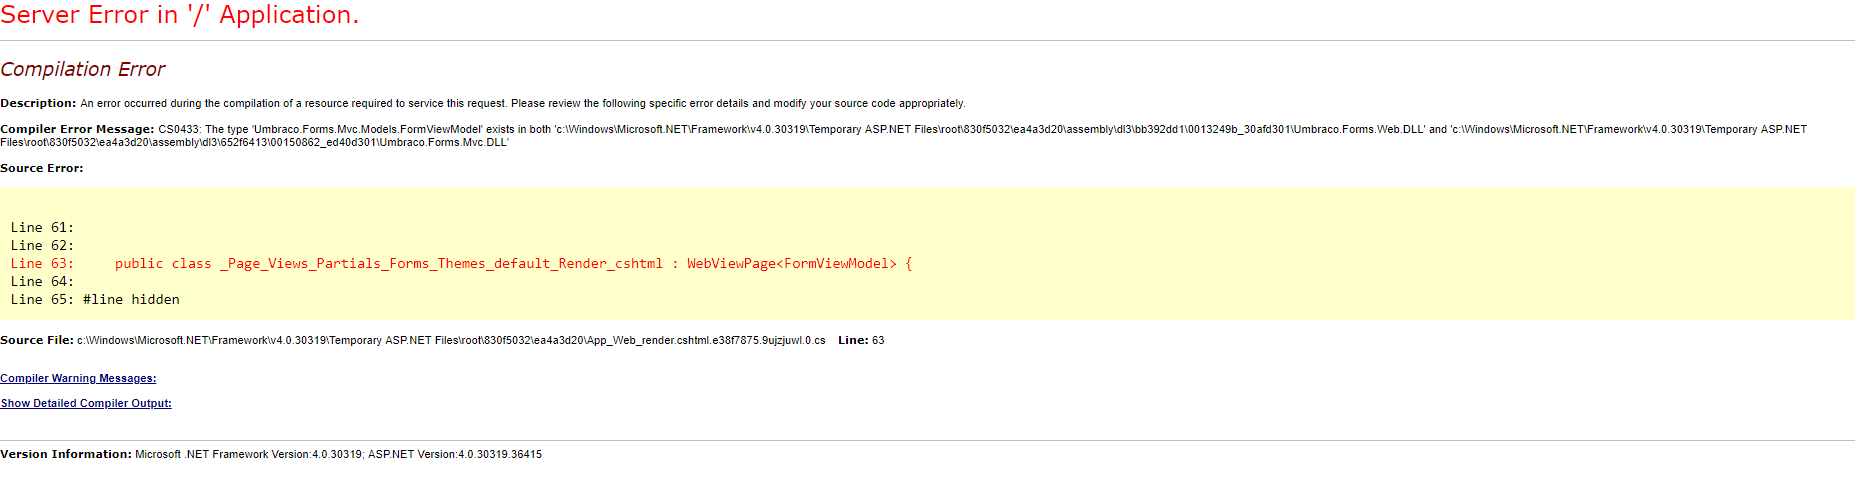Click the App_Web_render.cshtml source file path

(x=451, y=340)
